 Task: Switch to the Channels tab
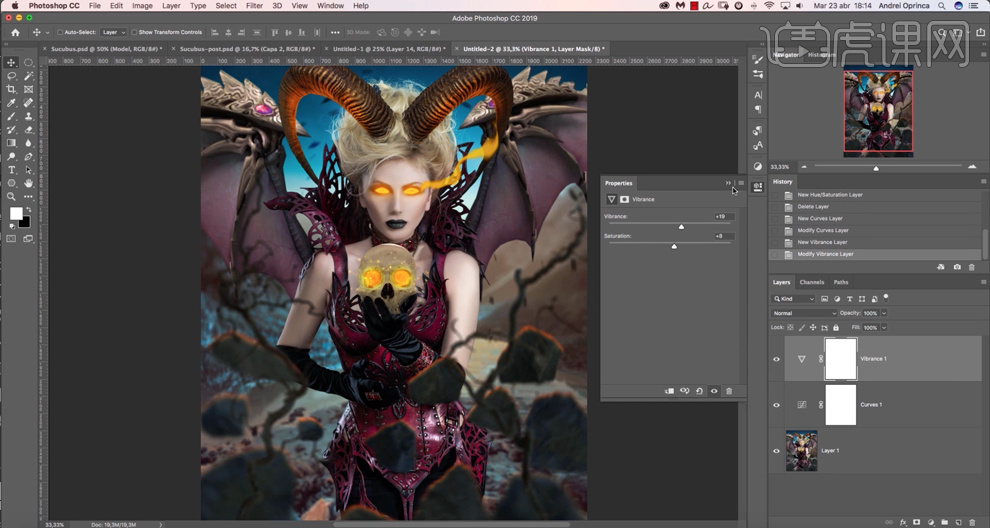[x=811, y=282]
